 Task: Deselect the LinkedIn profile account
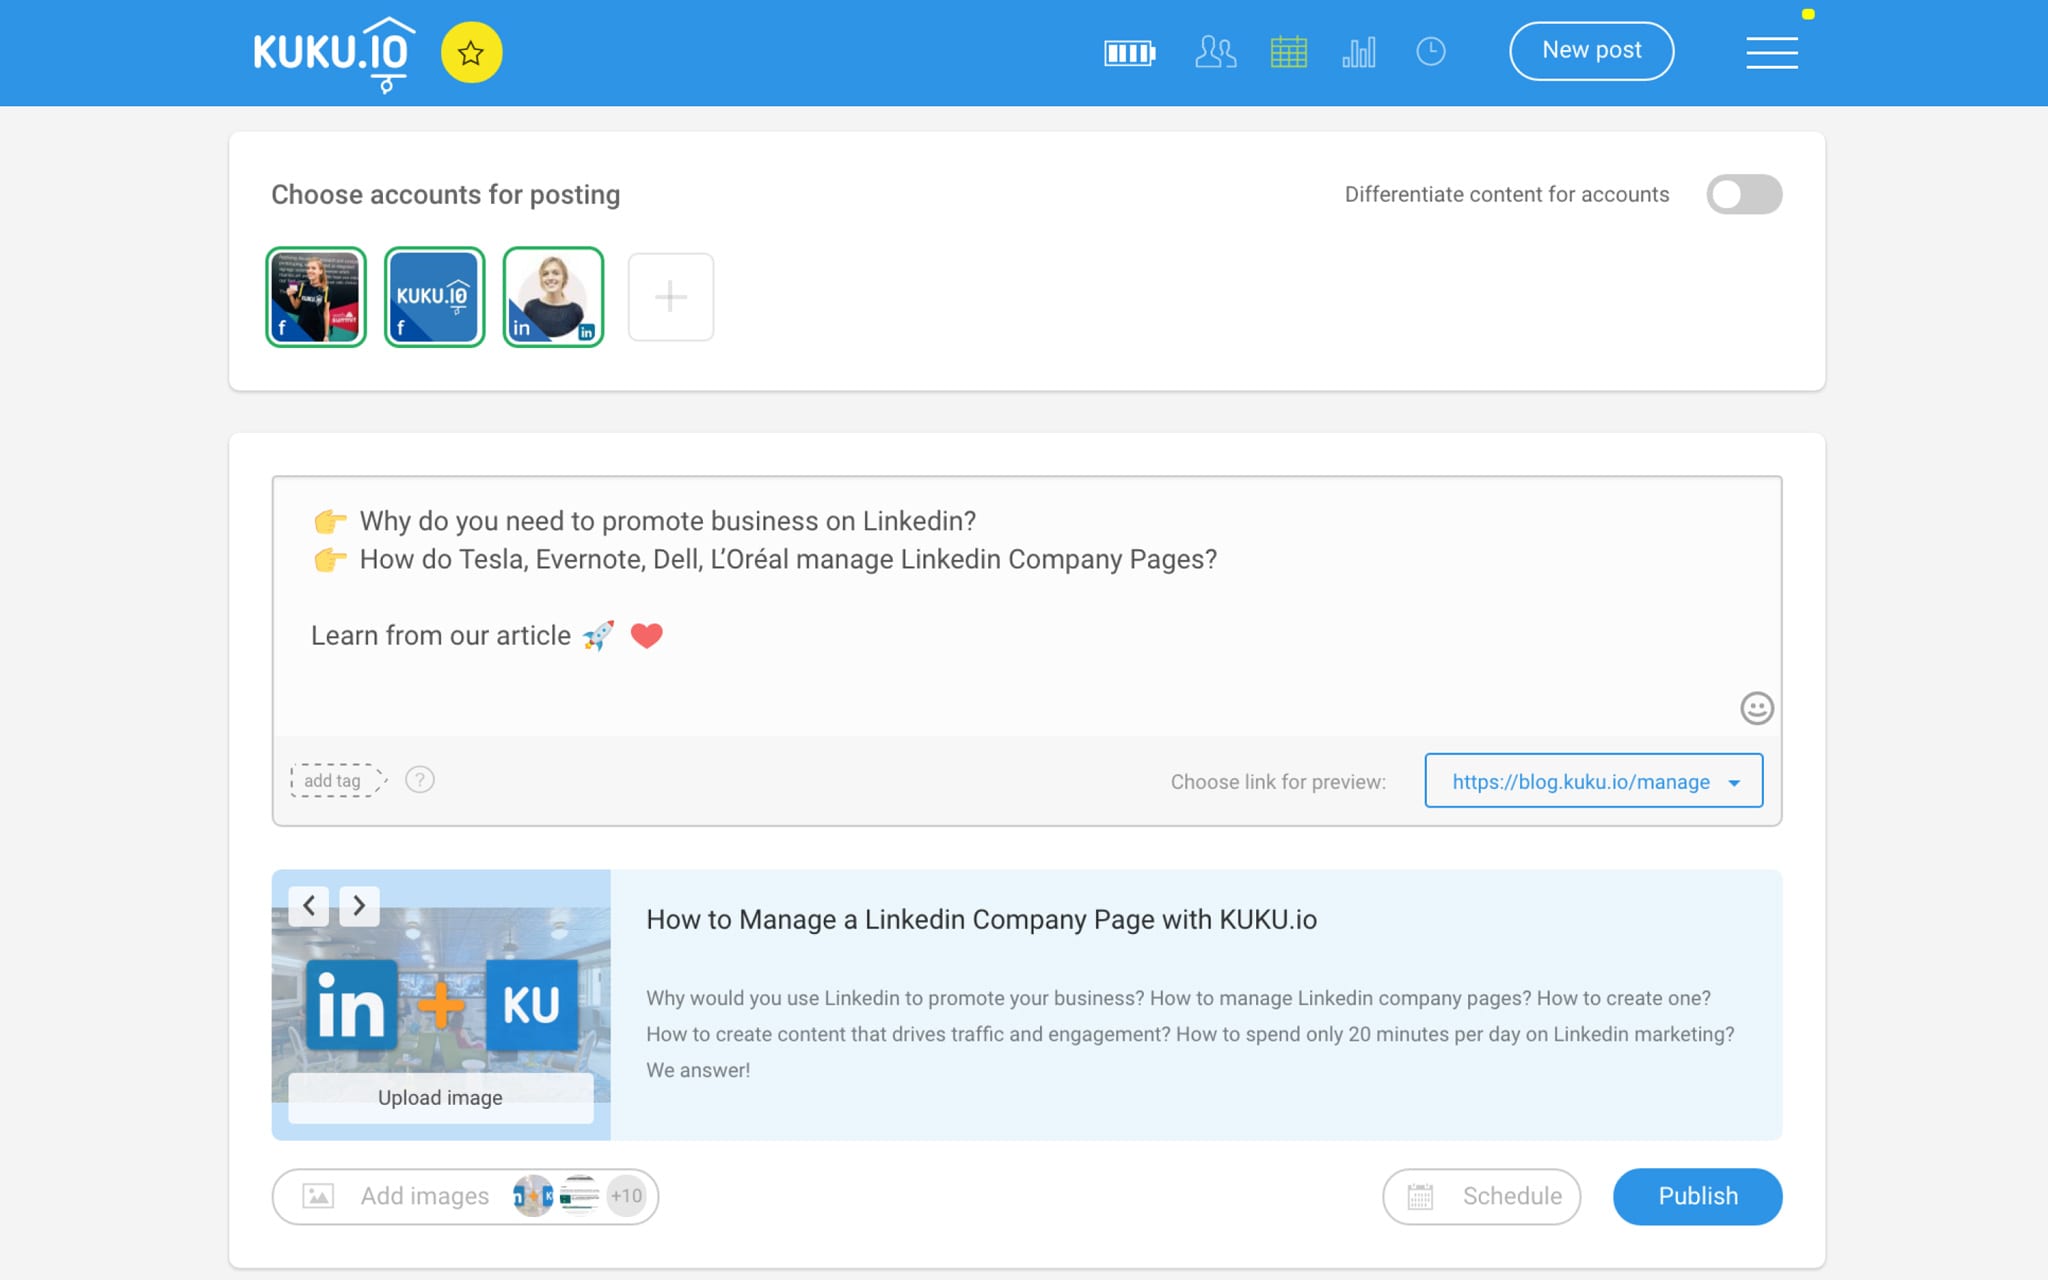(553, 297)
